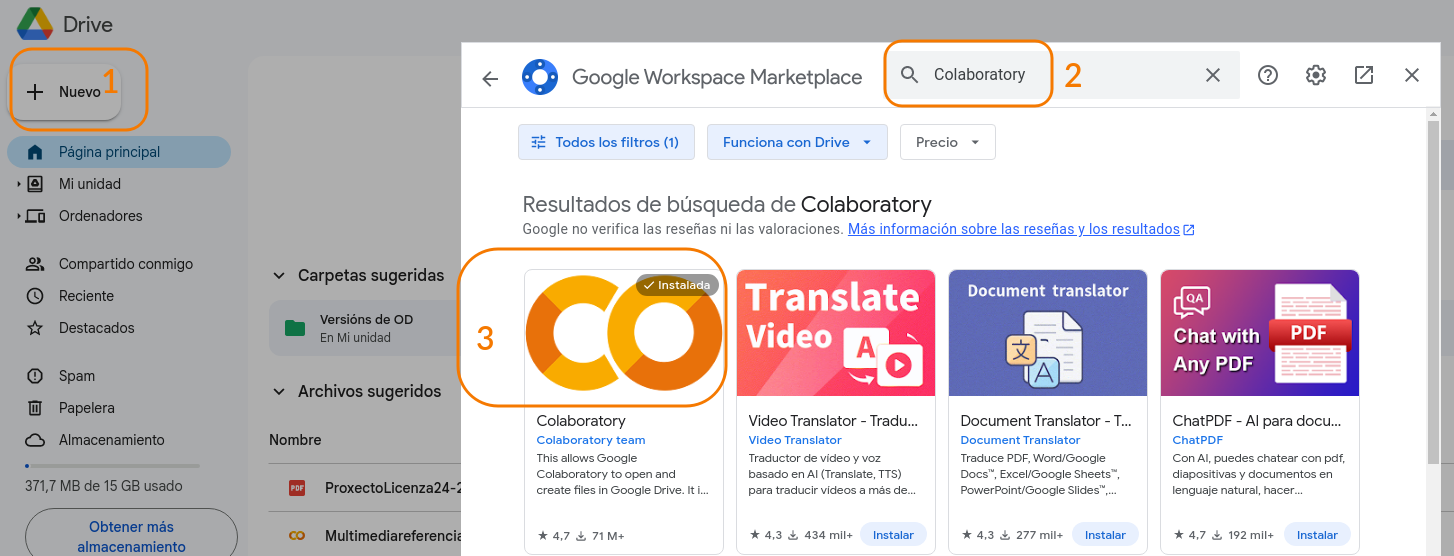Go back in Marketplace dialog

coord(490,78)
